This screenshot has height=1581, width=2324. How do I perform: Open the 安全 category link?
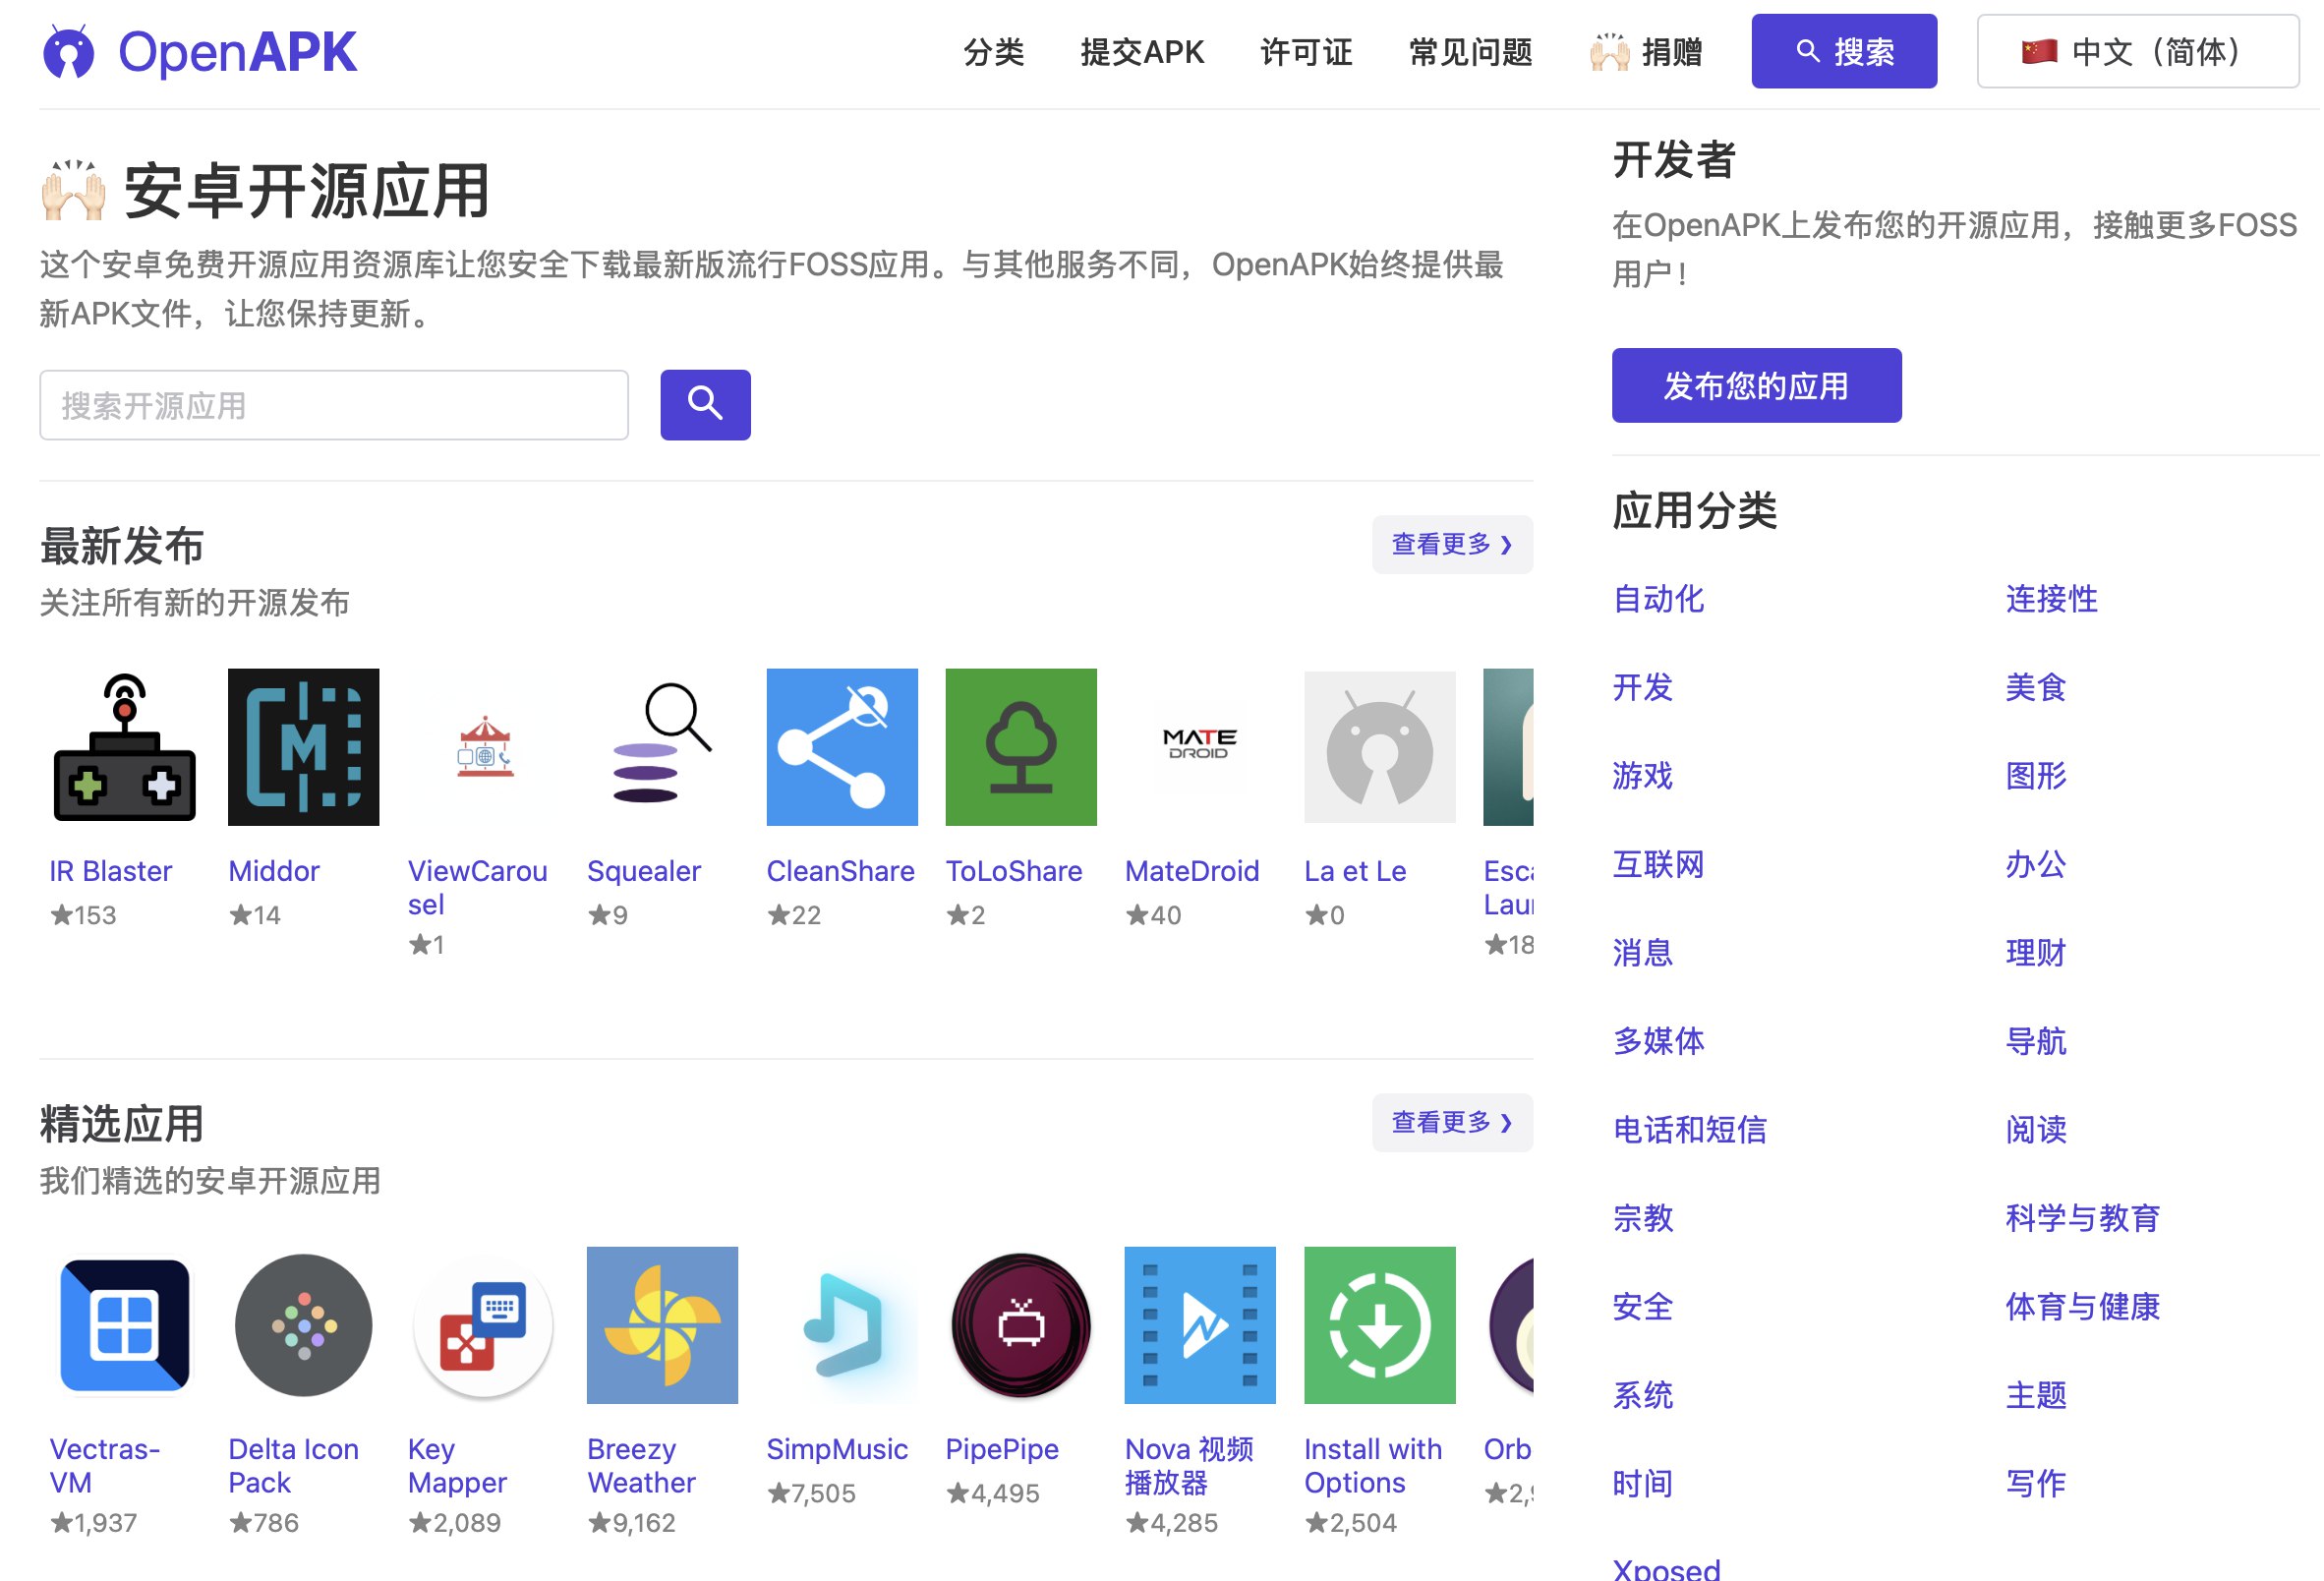tap(1645, 1308)
